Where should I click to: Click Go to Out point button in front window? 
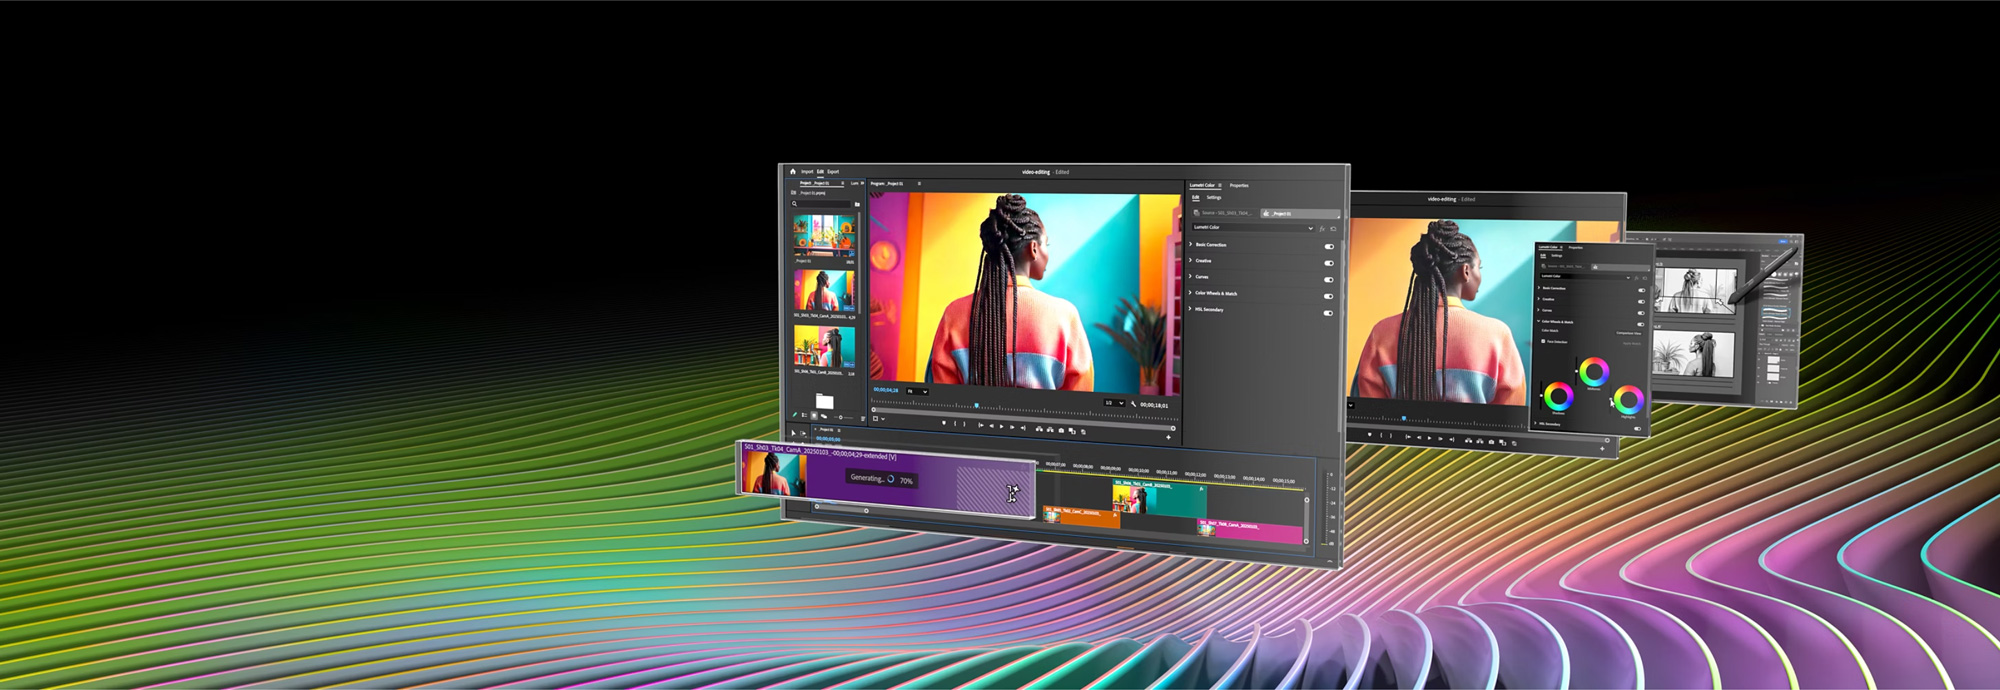[1023, 428]
